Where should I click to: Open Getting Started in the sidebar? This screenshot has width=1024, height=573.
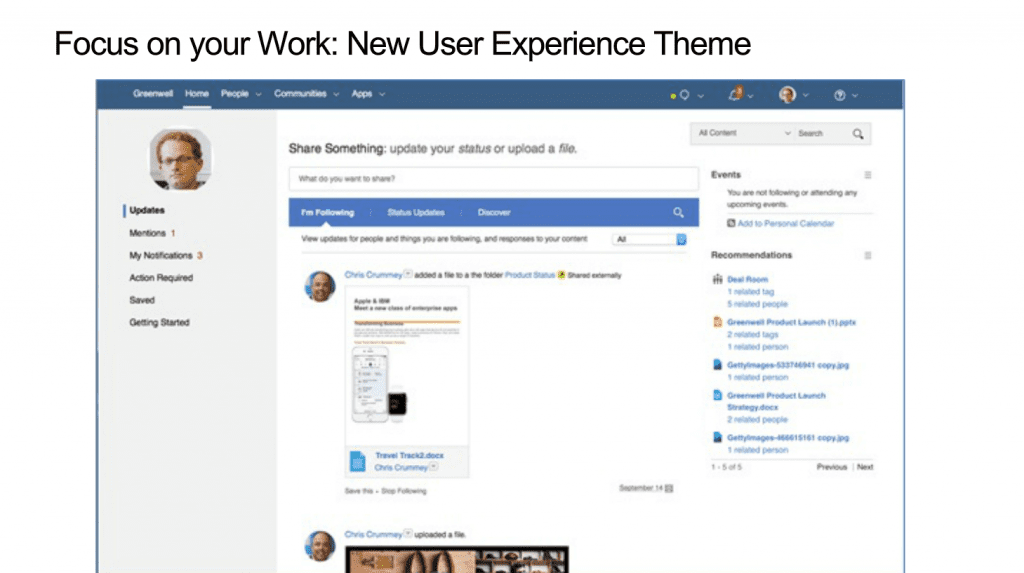(159, 322)
